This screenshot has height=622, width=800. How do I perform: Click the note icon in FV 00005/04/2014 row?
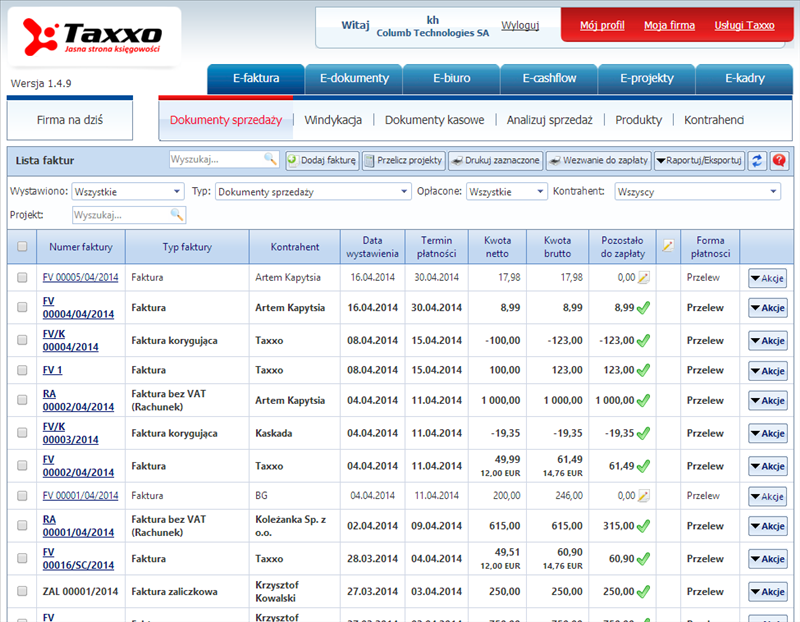[644, 278]
